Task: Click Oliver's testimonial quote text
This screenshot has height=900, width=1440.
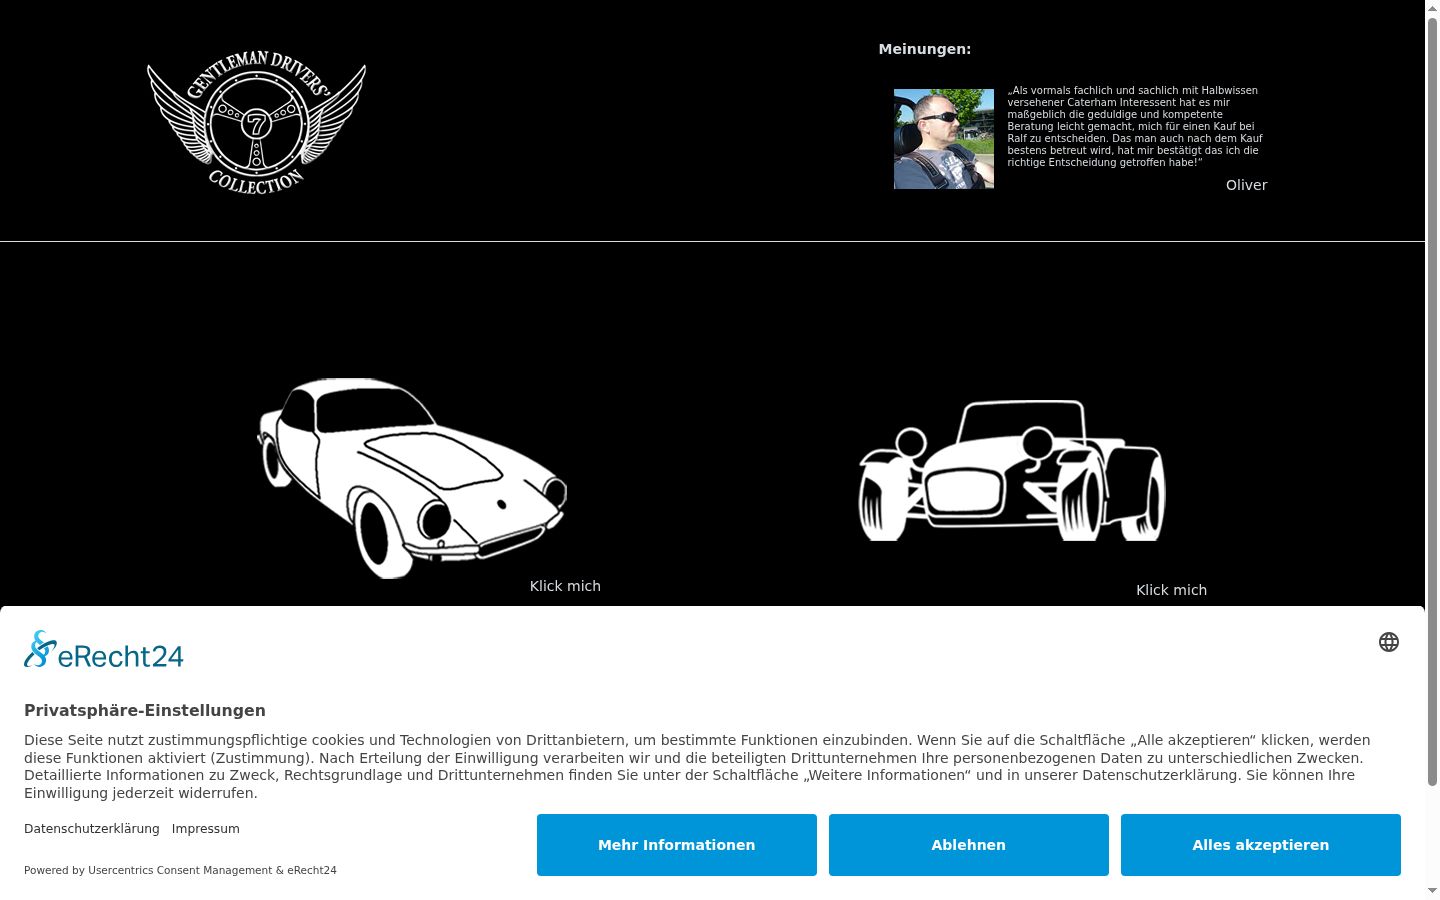Action: [x=1136, y=126]
